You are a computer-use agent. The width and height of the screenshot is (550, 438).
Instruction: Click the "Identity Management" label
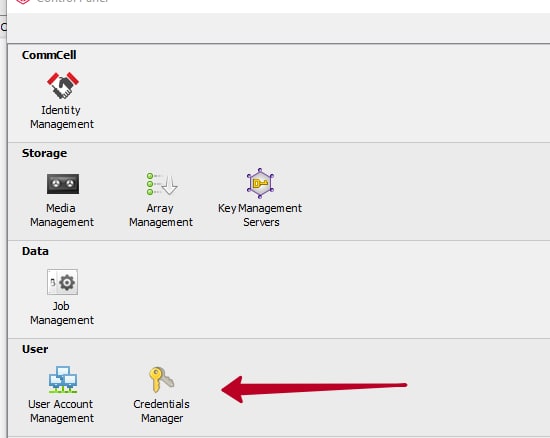62,117
